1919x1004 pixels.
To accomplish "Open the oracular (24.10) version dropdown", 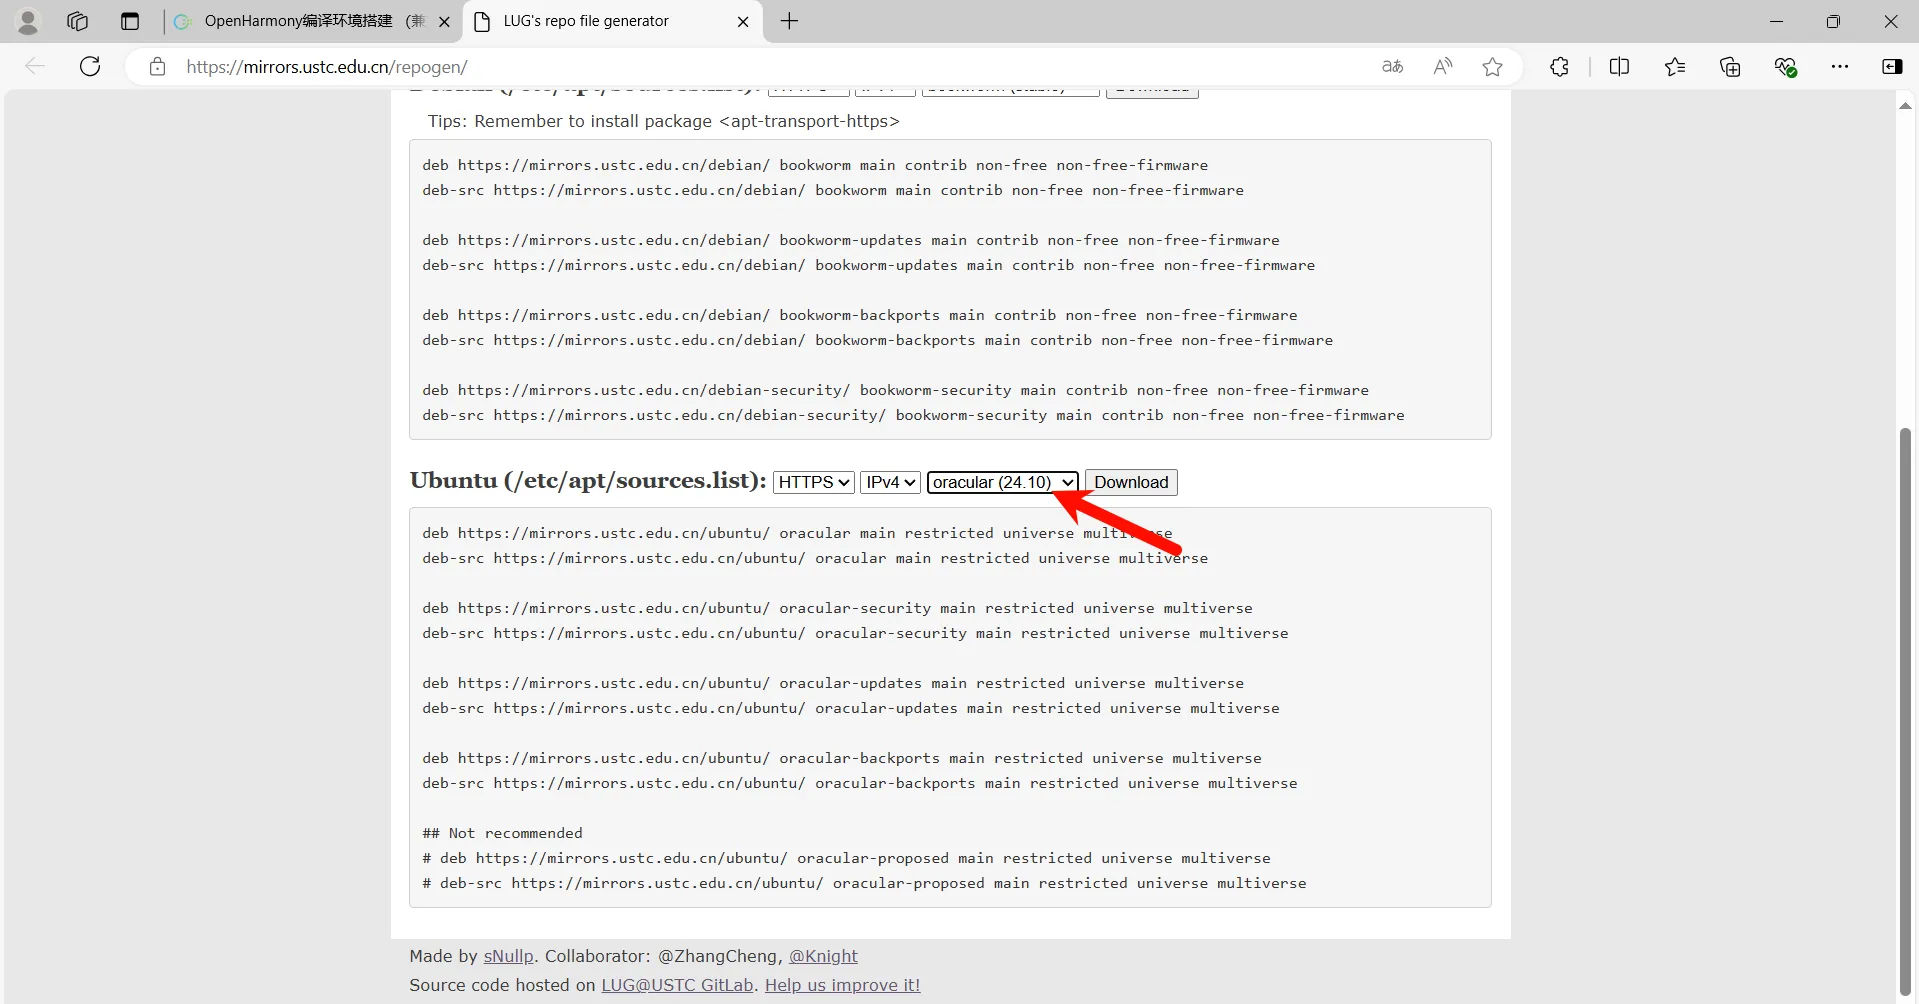I will click(x=1002, y=482).
